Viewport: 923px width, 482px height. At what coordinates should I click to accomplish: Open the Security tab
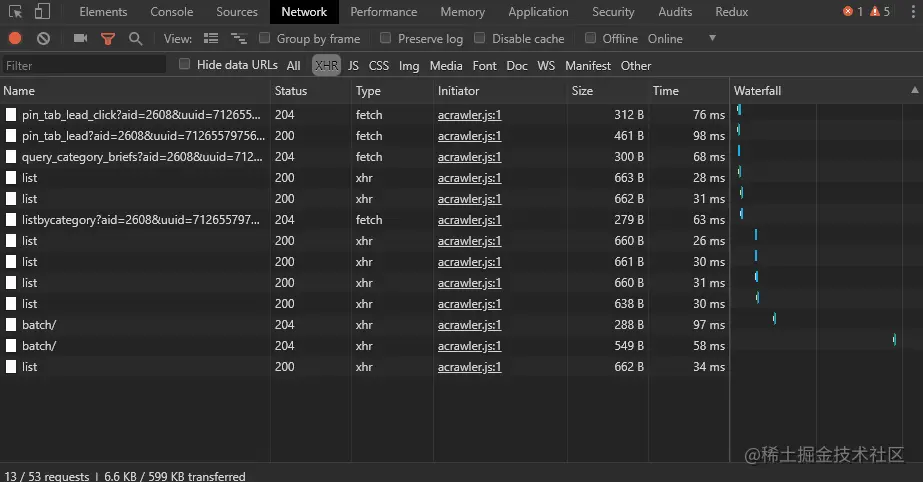pos(613,12)
